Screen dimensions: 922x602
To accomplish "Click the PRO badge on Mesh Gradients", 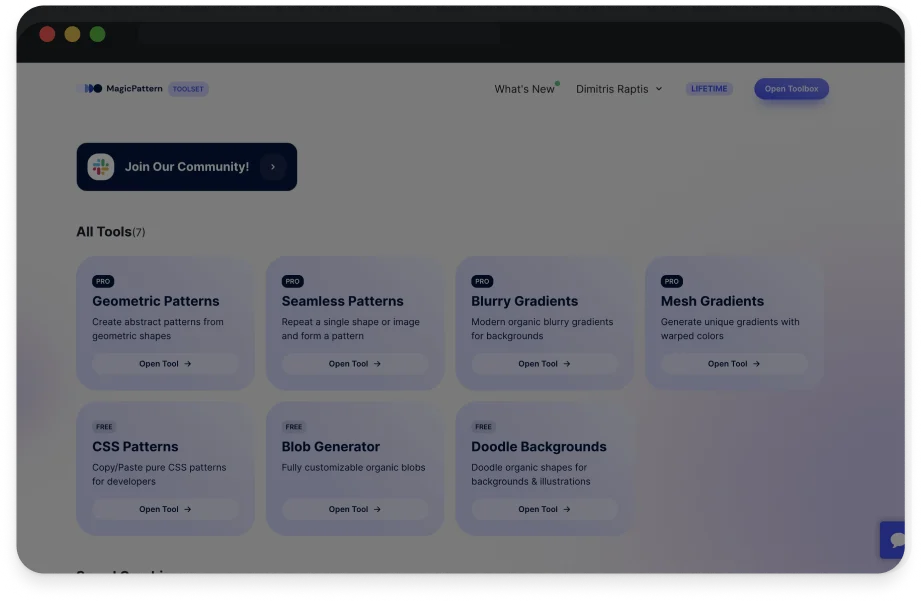I will point(672,282).
